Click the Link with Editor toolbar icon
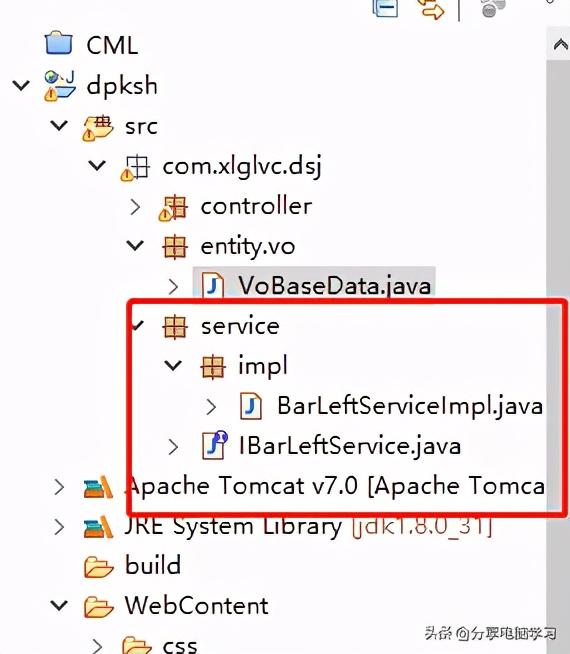570x654 pixels. coord(431,8)
